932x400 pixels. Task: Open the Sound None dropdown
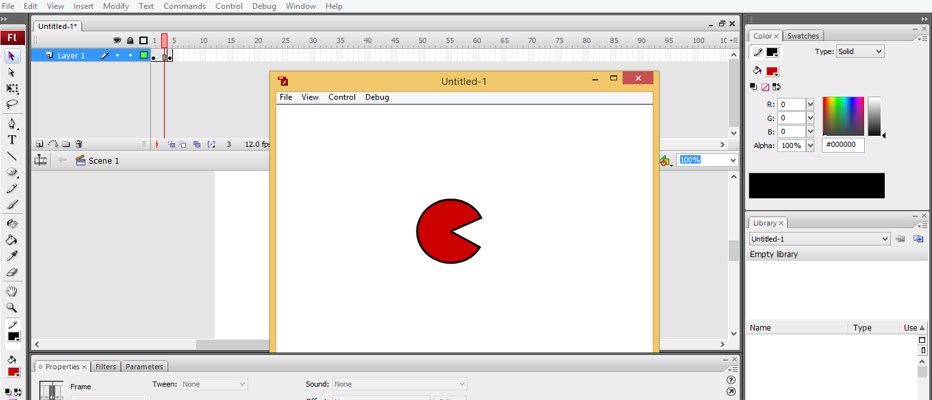pyautogui.click(x=399, y=385)
